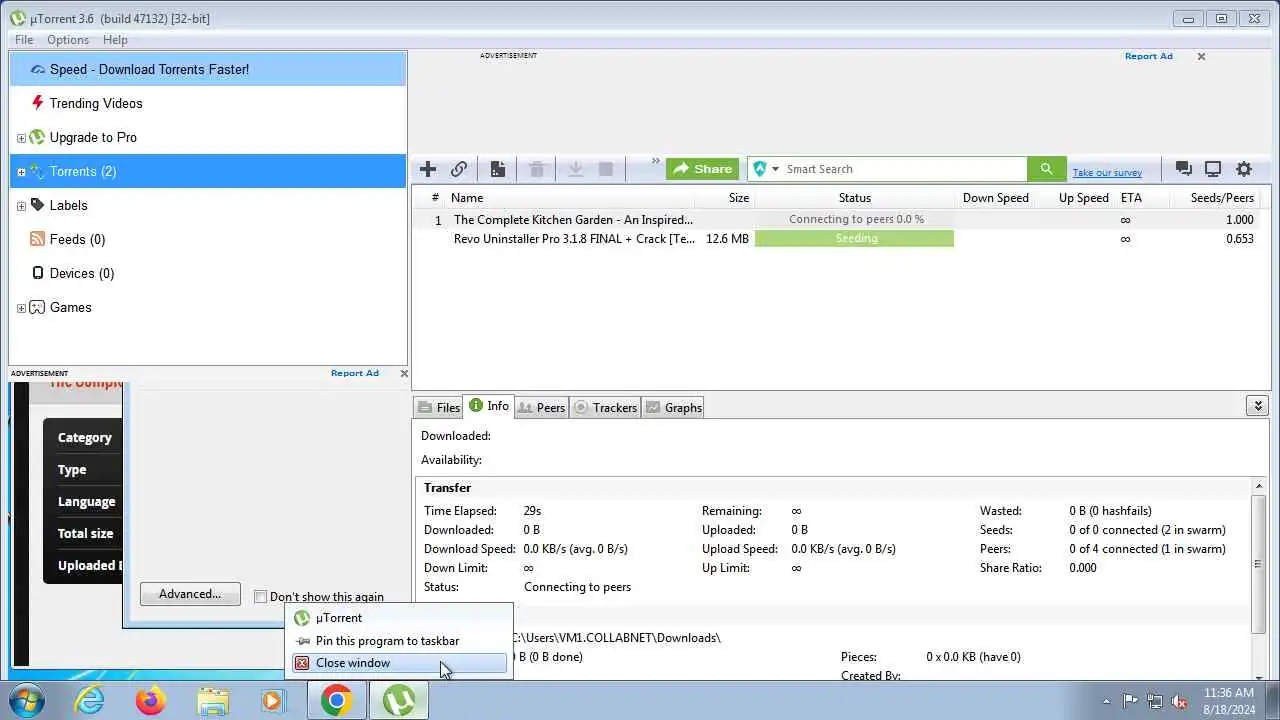This screenshot has width=1280, height=720.
Task: Click the Stop torrent square icon
Action: (606, 169)
